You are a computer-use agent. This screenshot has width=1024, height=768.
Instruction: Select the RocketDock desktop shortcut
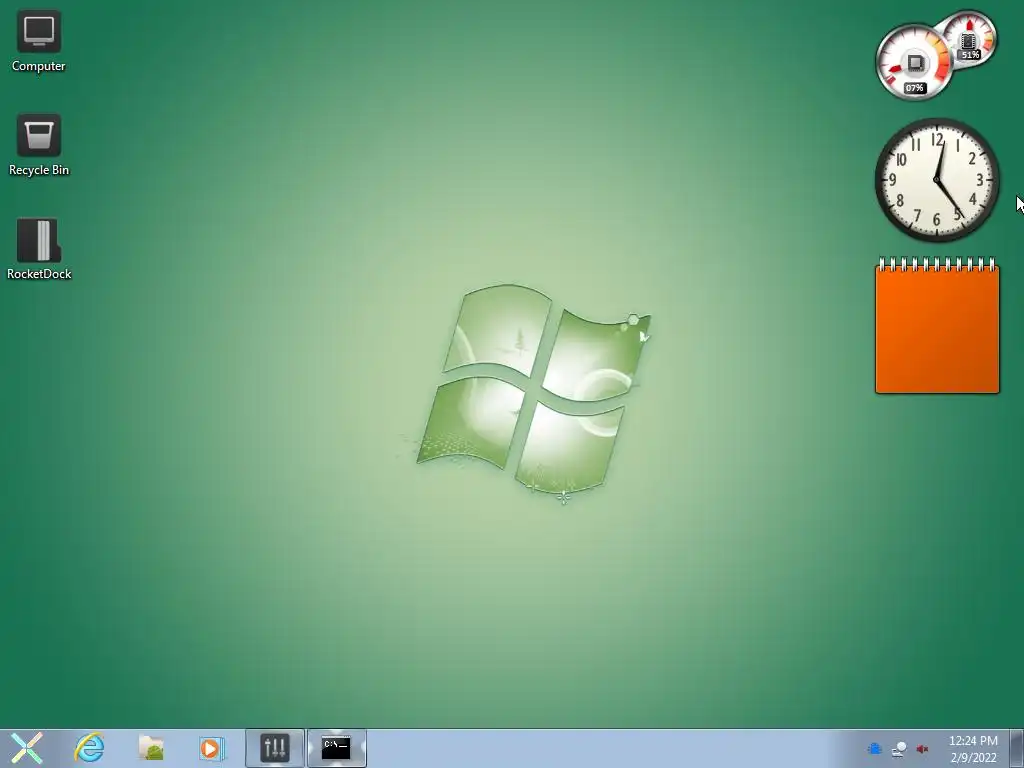(x=39, y=249)
